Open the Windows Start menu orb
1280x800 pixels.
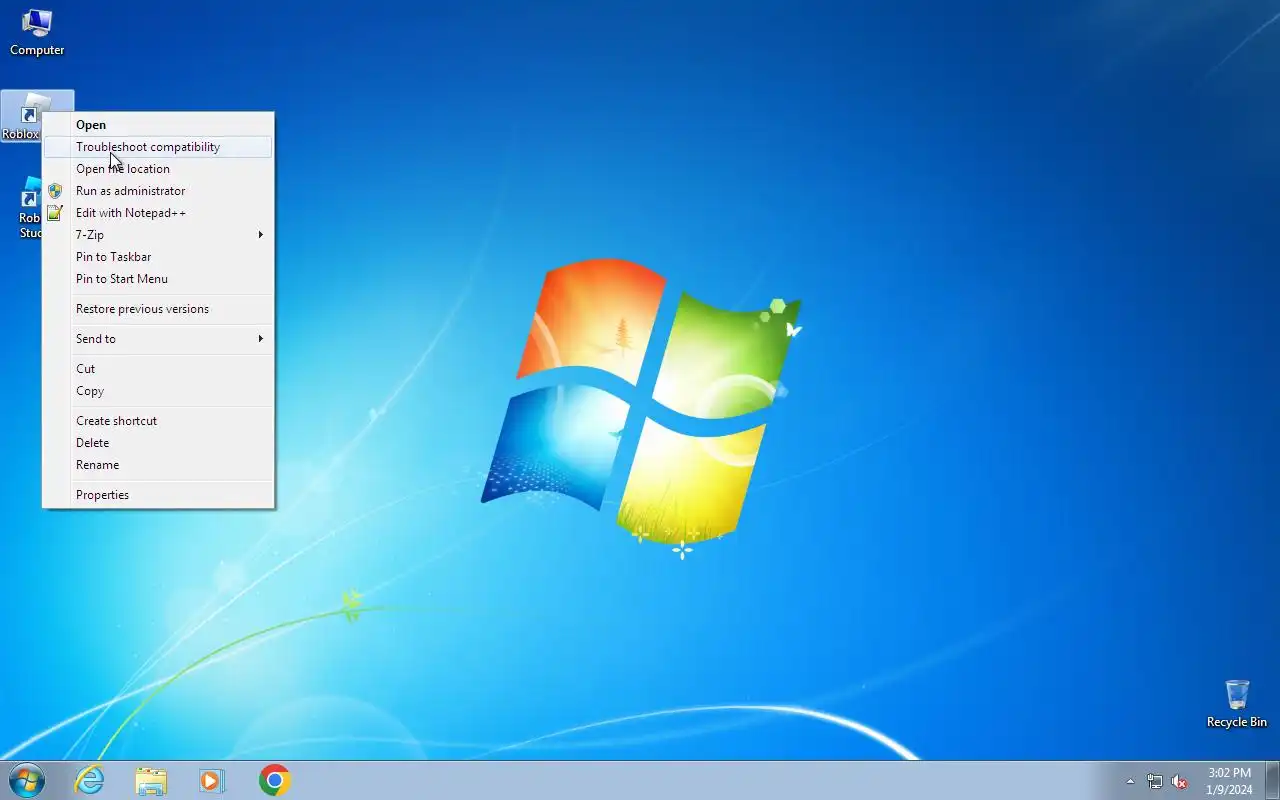[27, 780]
